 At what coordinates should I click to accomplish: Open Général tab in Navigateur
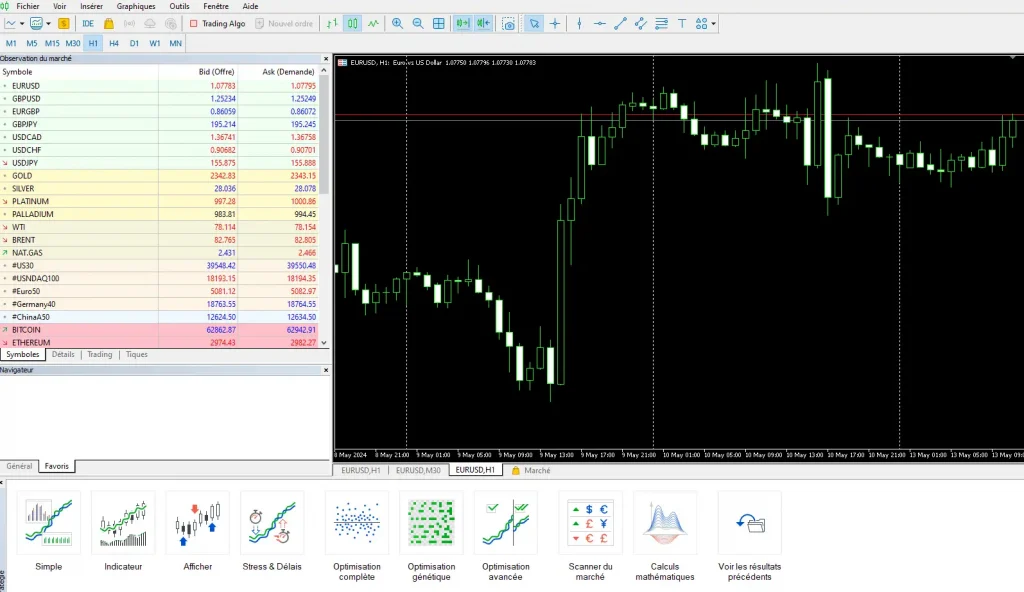[x=19, y=466]
